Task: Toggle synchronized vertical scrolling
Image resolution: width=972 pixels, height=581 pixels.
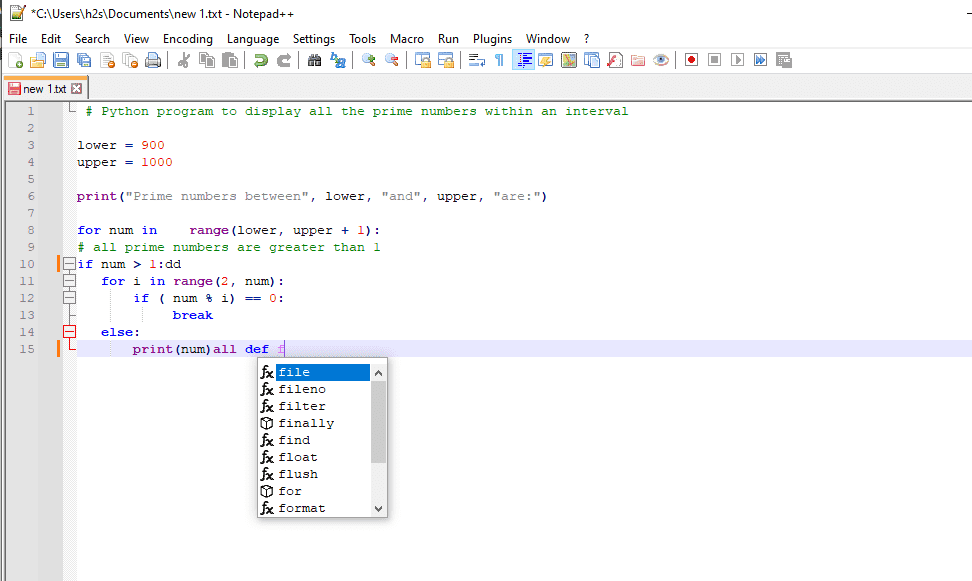Action: coord(424,60)
